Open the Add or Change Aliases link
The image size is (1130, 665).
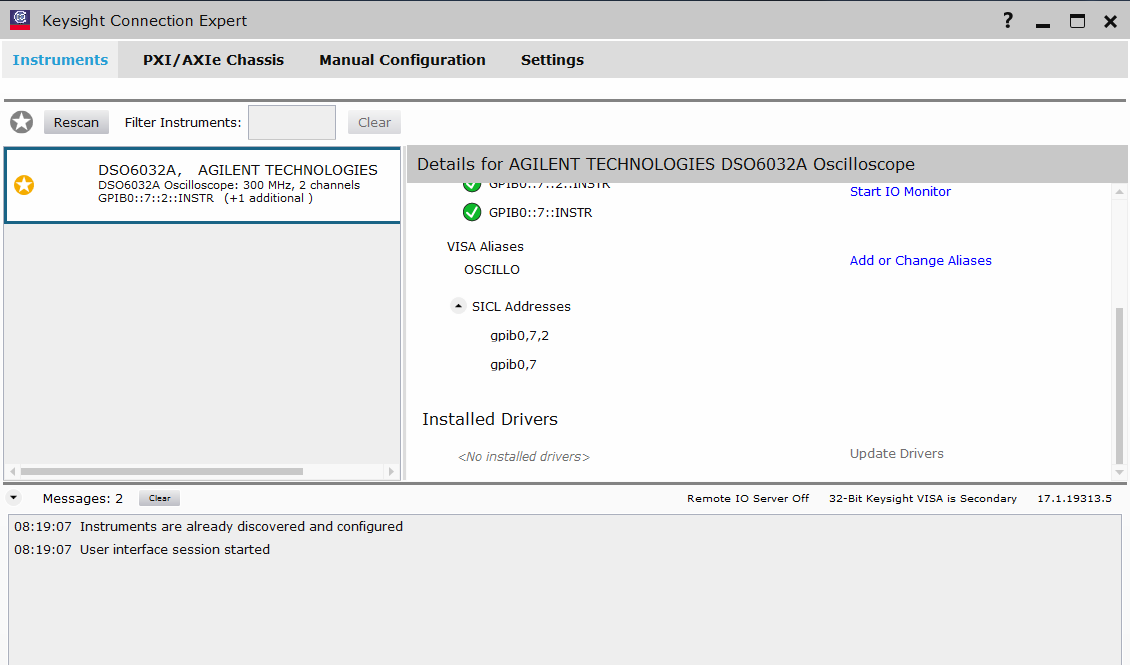(920, 261)
